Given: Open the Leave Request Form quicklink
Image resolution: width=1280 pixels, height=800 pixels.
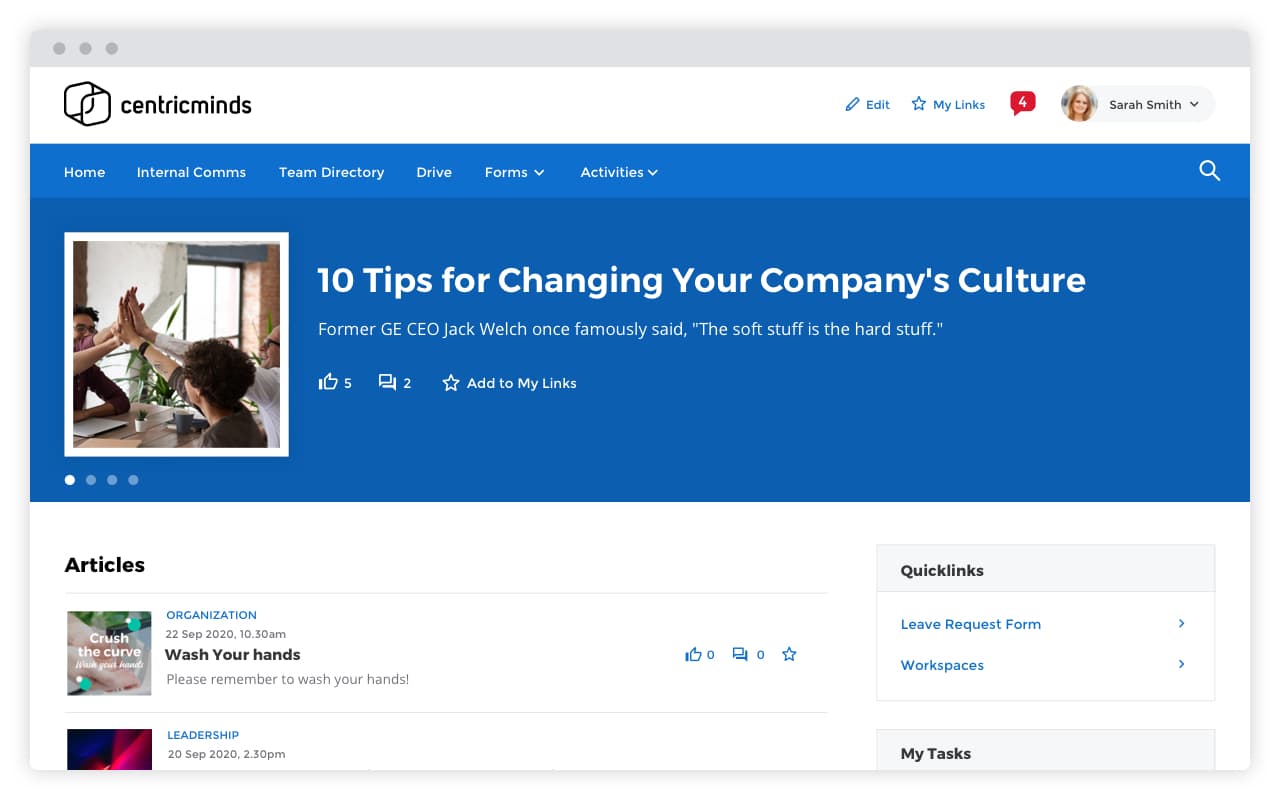Looking at the screenshot, I should [x=970, y=624].
